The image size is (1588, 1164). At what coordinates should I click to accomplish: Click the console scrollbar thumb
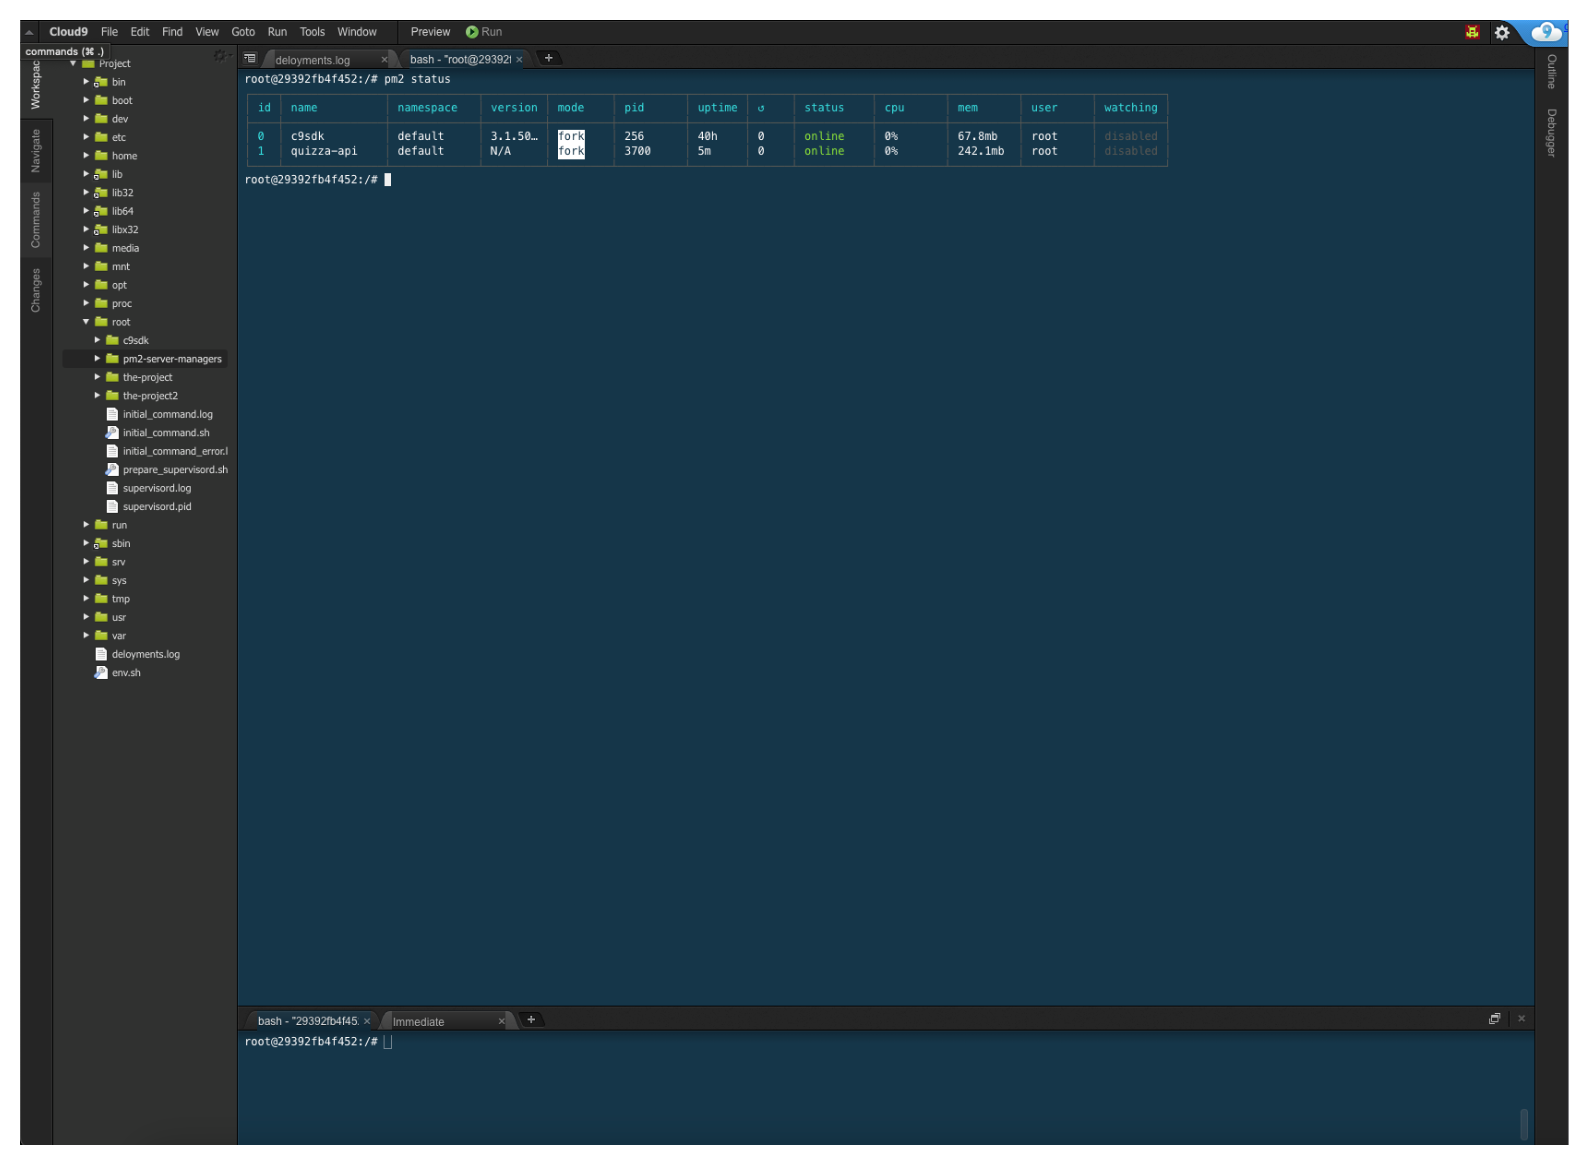tap(1524, 1124)
